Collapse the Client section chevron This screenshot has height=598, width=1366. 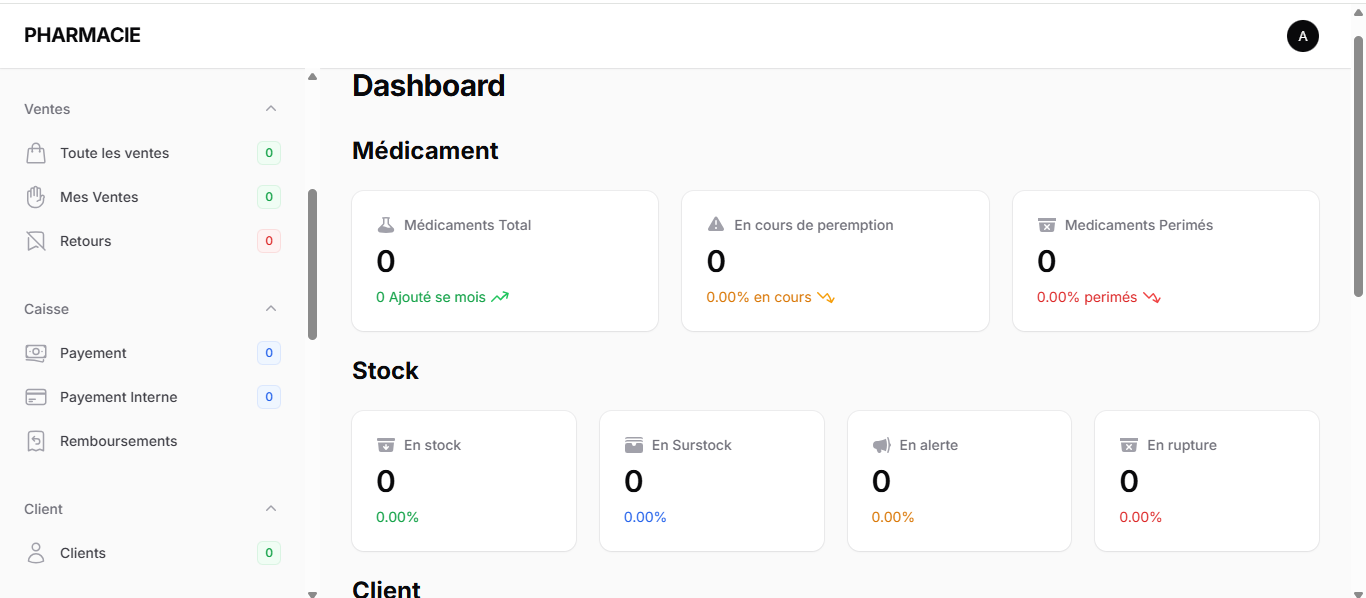coord(270,508)
